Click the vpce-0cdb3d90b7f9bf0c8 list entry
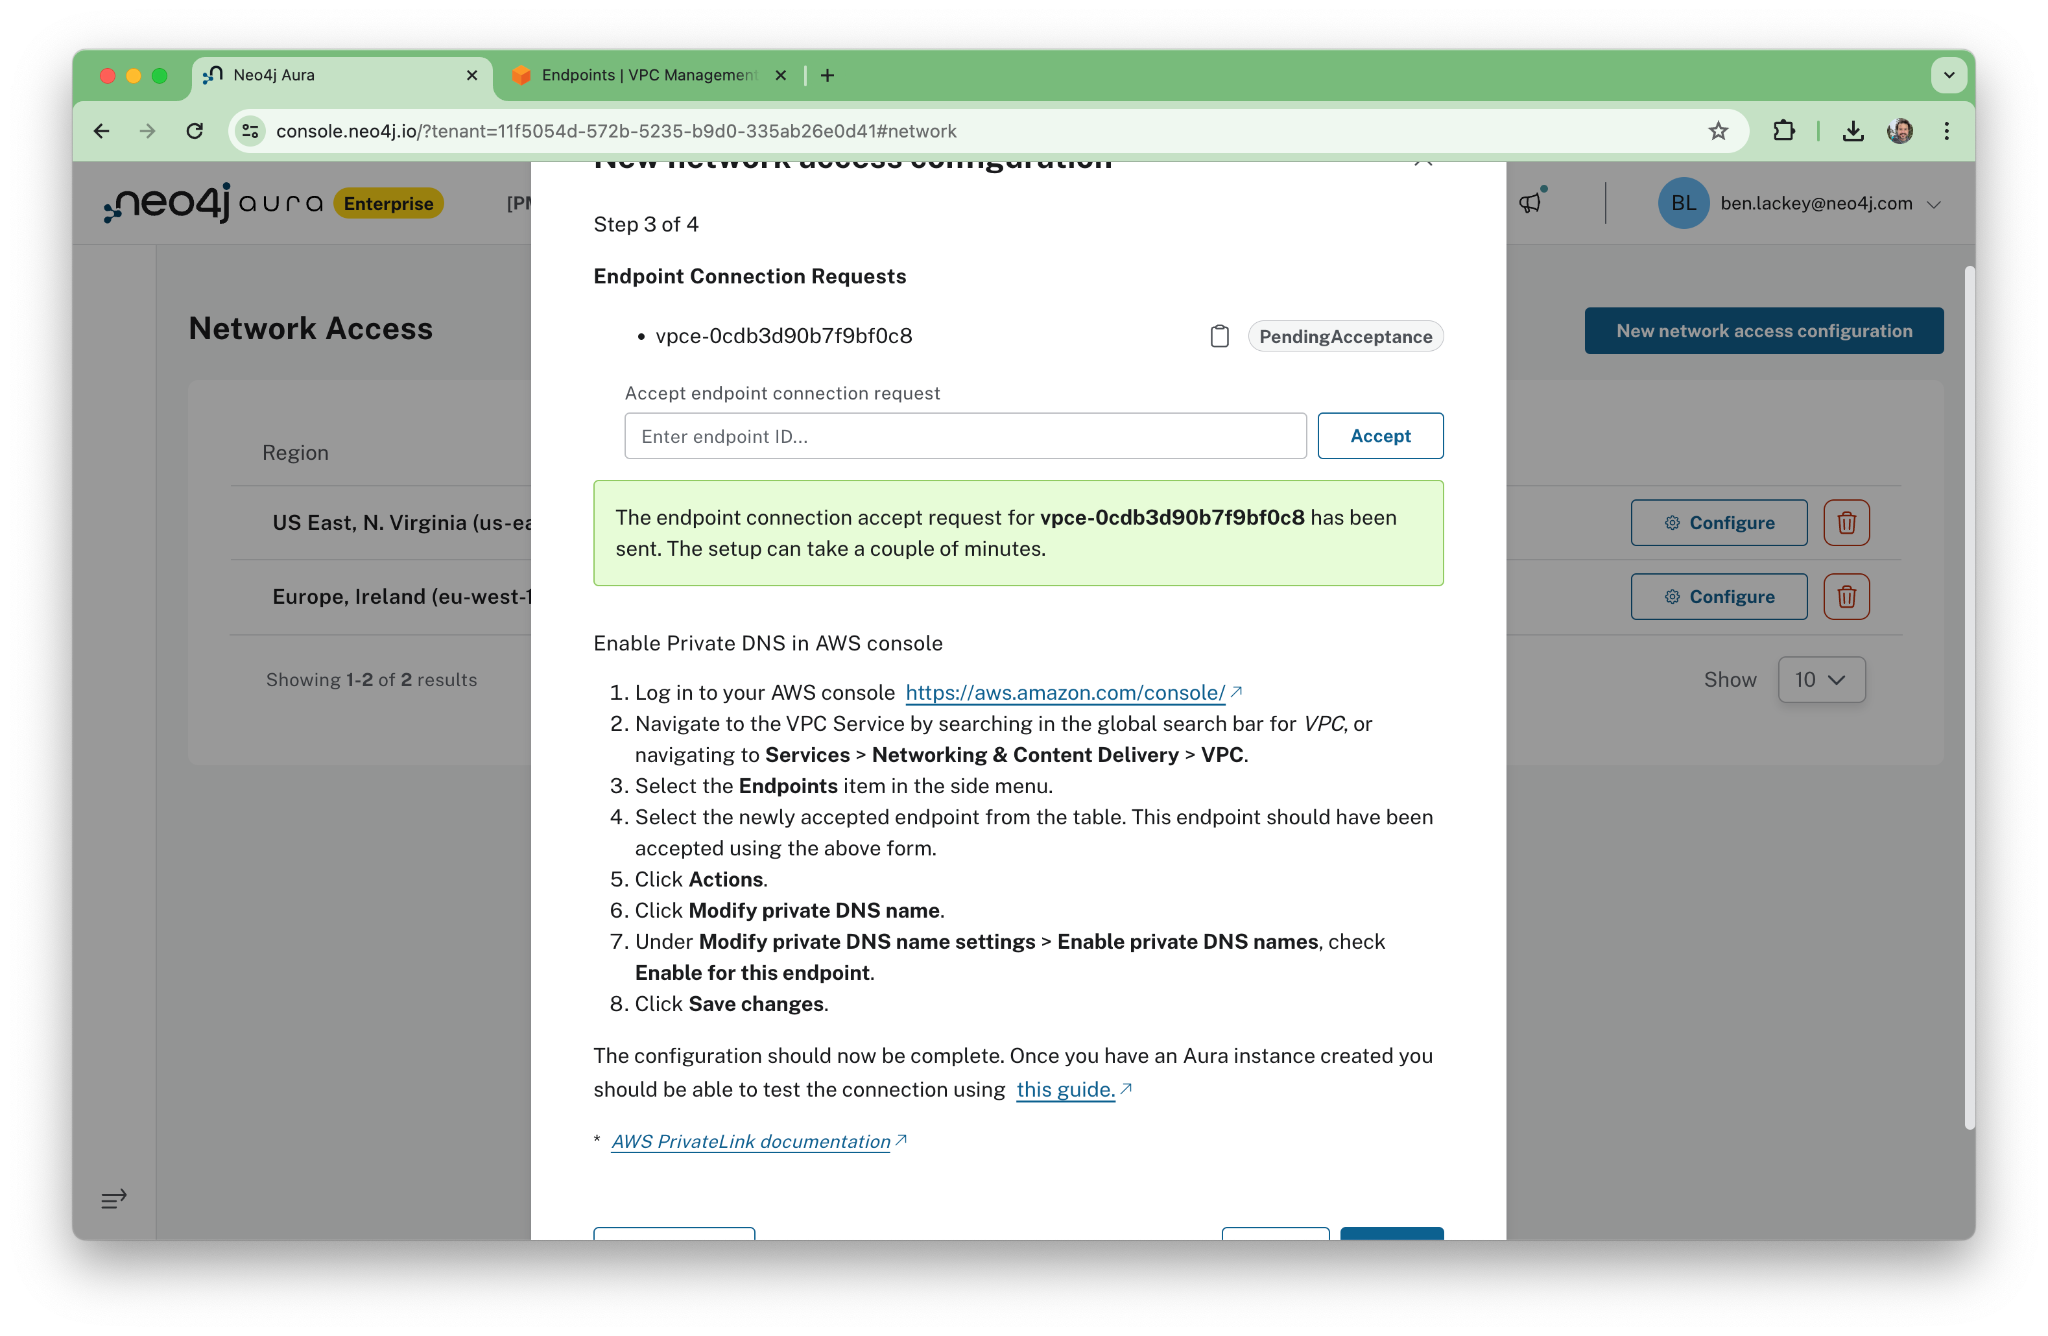 point(783,337)
